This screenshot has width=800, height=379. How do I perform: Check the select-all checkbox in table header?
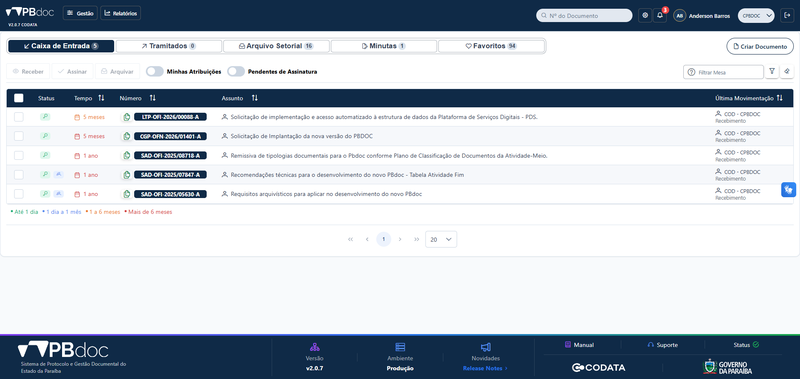point(19,98)
